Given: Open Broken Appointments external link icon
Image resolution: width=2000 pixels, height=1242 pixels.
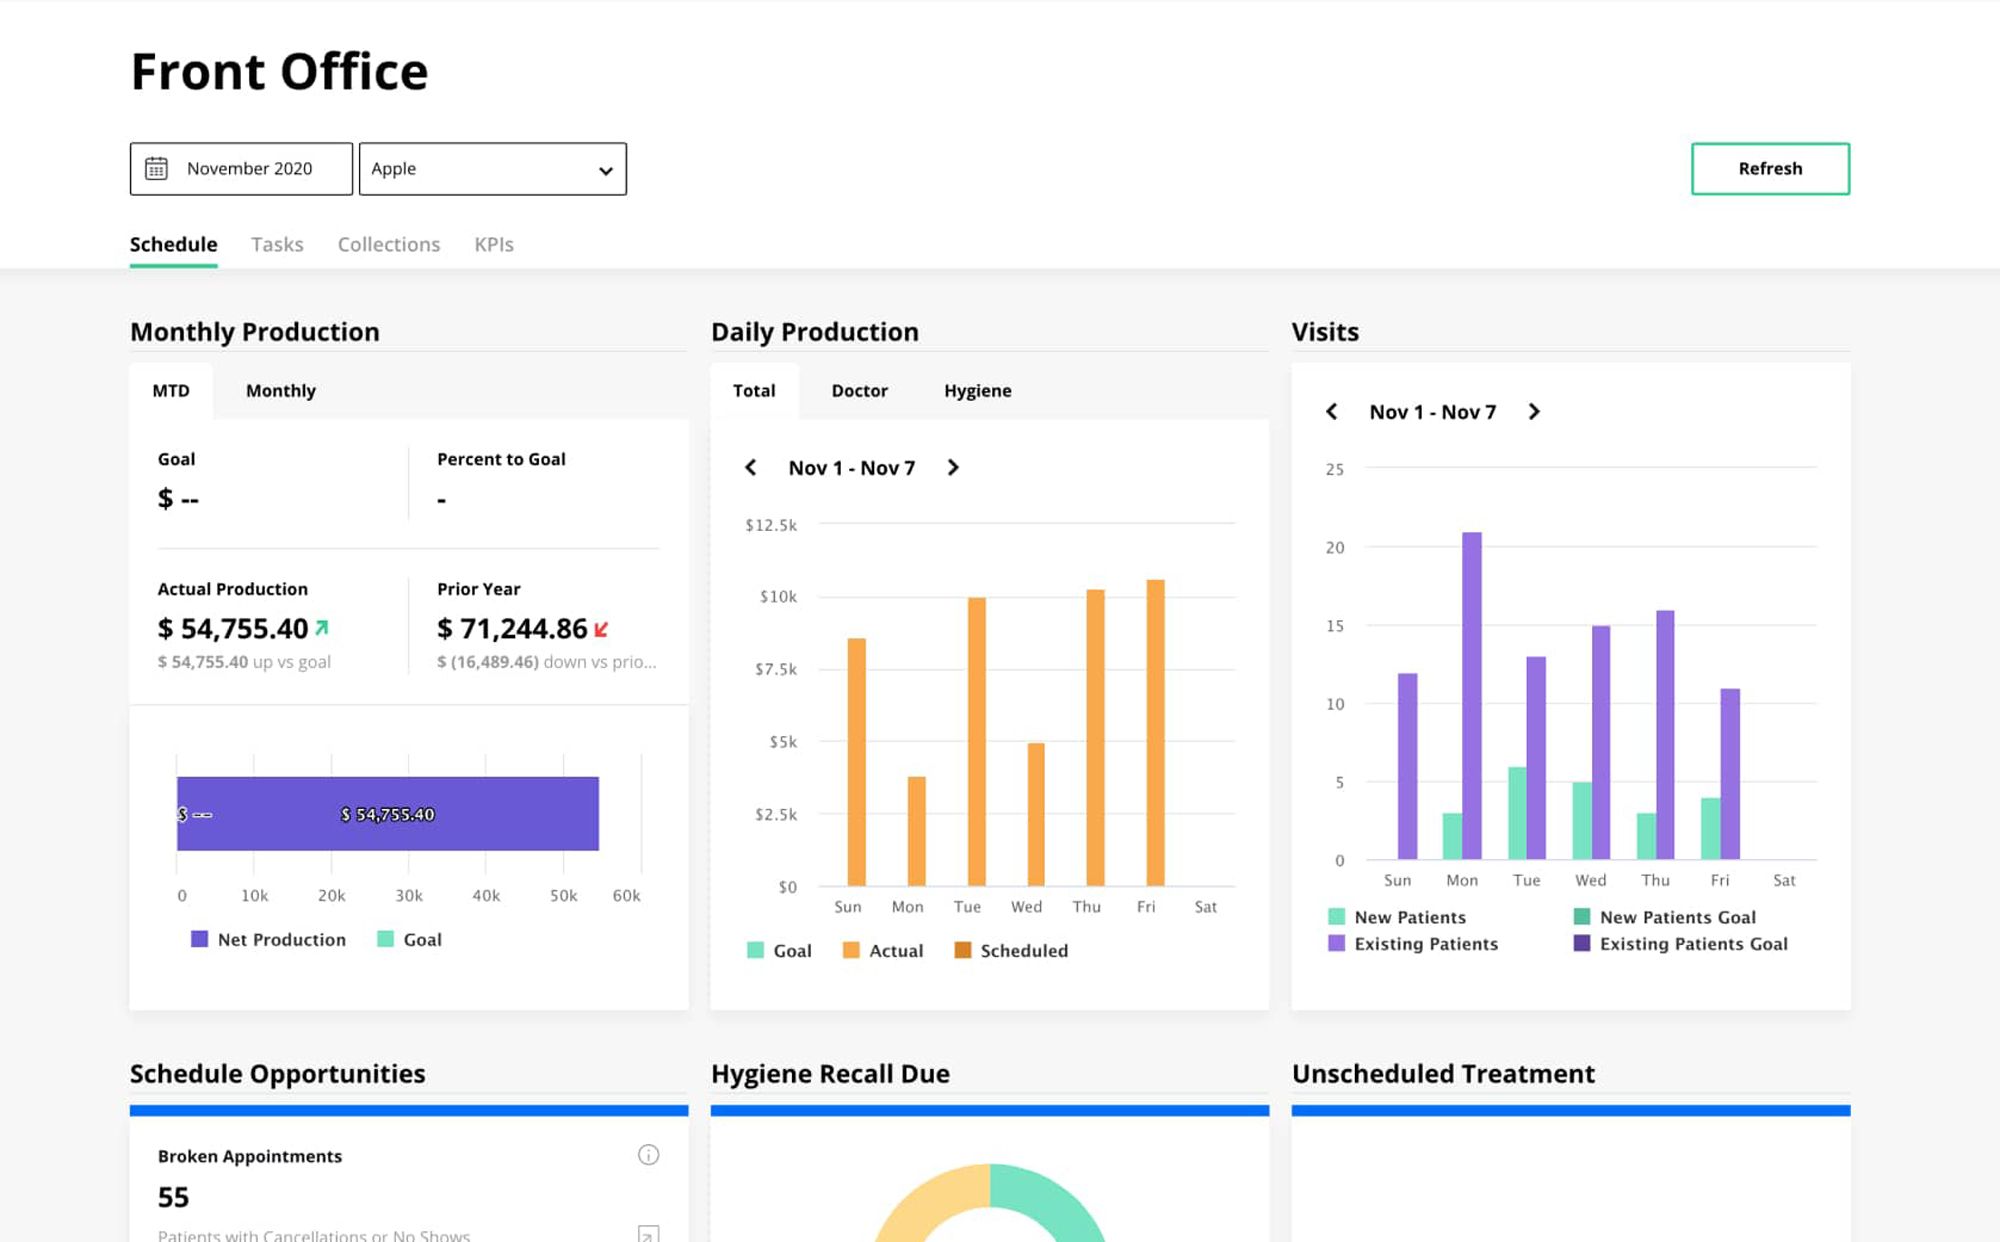Looking at the screenshot, I should coord(648,1234).
